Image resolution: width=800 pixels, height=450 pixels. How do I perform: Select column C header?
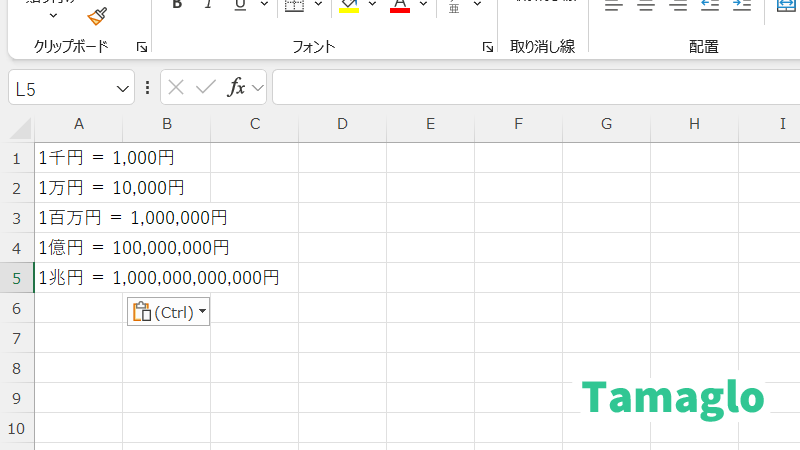point(255,124)
